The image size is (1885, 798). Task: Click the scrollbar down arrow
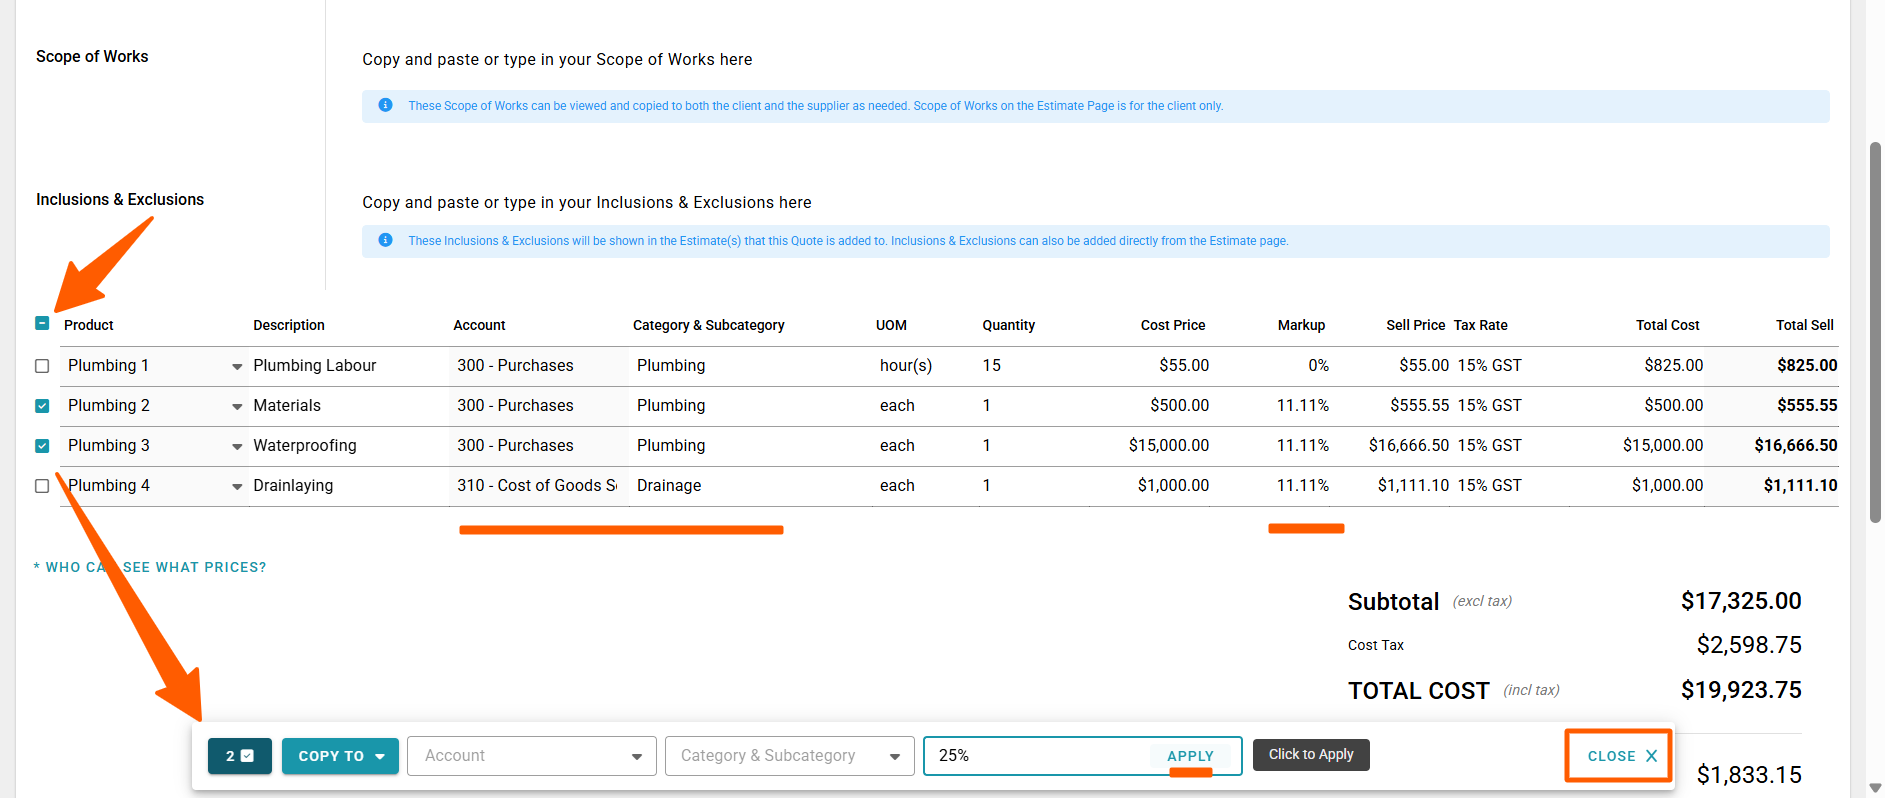coord(1875,788)
